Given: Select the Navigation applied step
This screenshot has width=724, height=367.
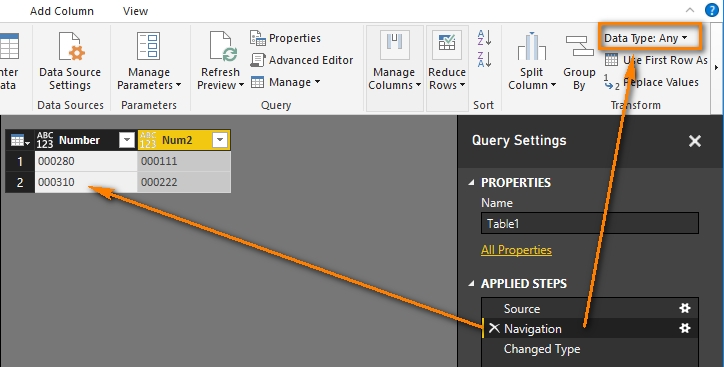Looking at the screenshot, I should [590, 329].
